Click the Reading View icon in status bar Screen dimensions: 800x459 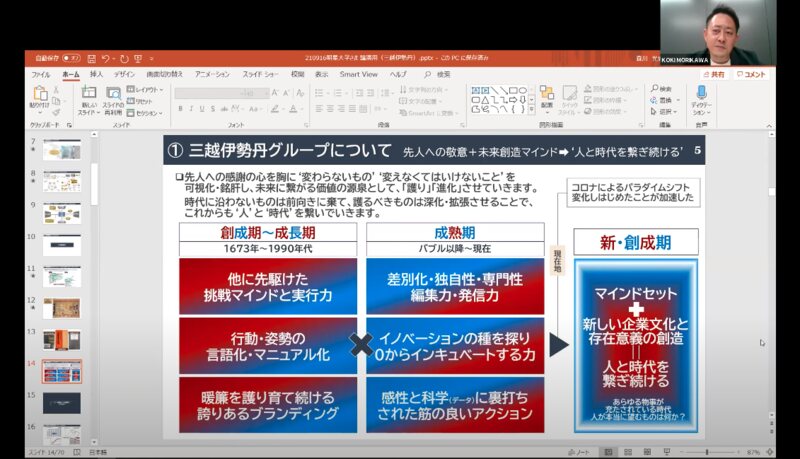pyautogui.click(x=645, y=452)
